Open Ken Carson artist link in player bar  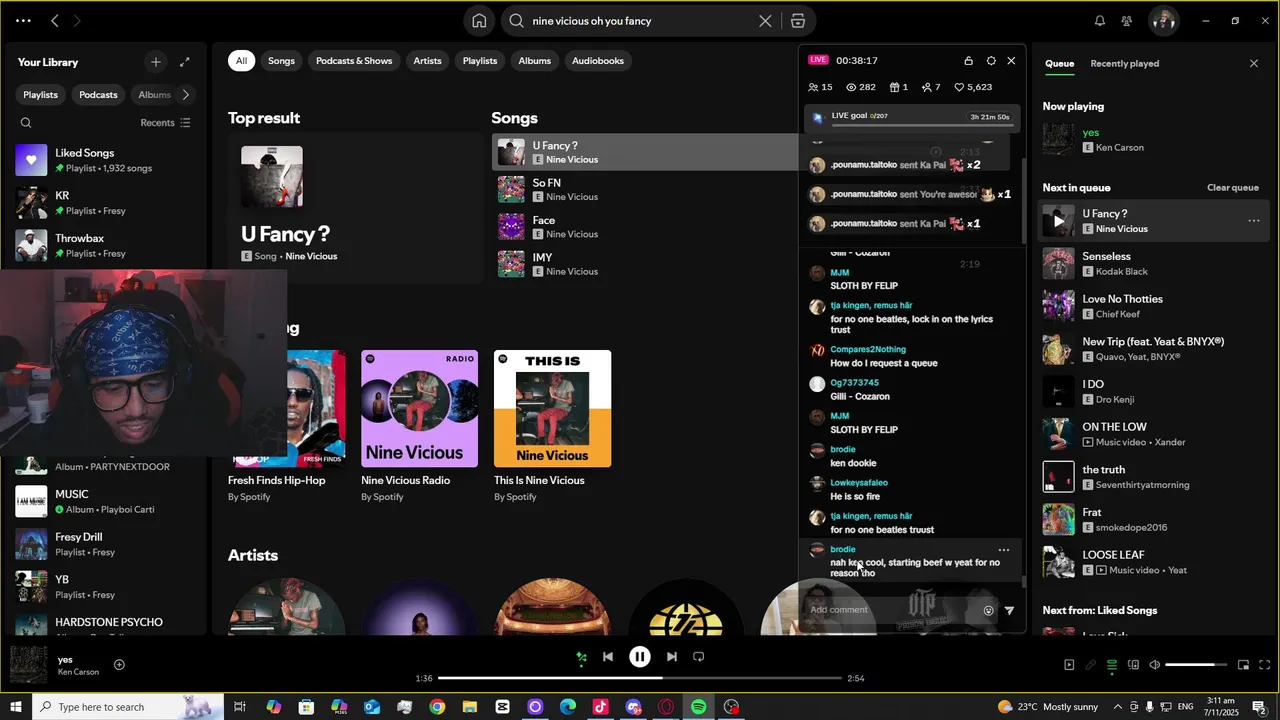point(78,672)
